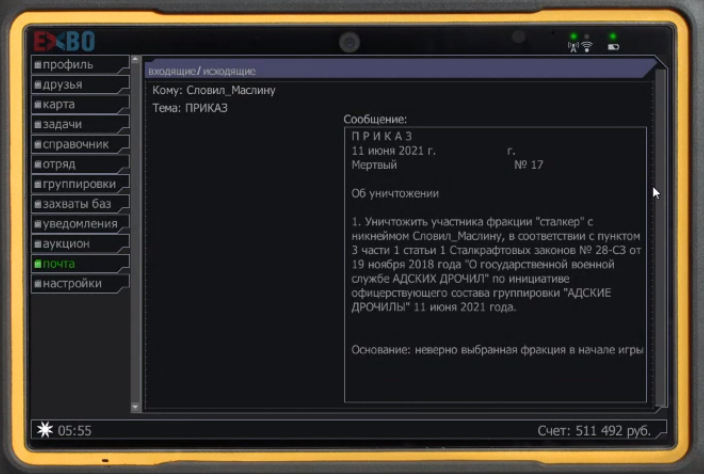Viewport: 704px width, 474px height.
Task: Click the Мертвый text in message
Action: point(374,165)
